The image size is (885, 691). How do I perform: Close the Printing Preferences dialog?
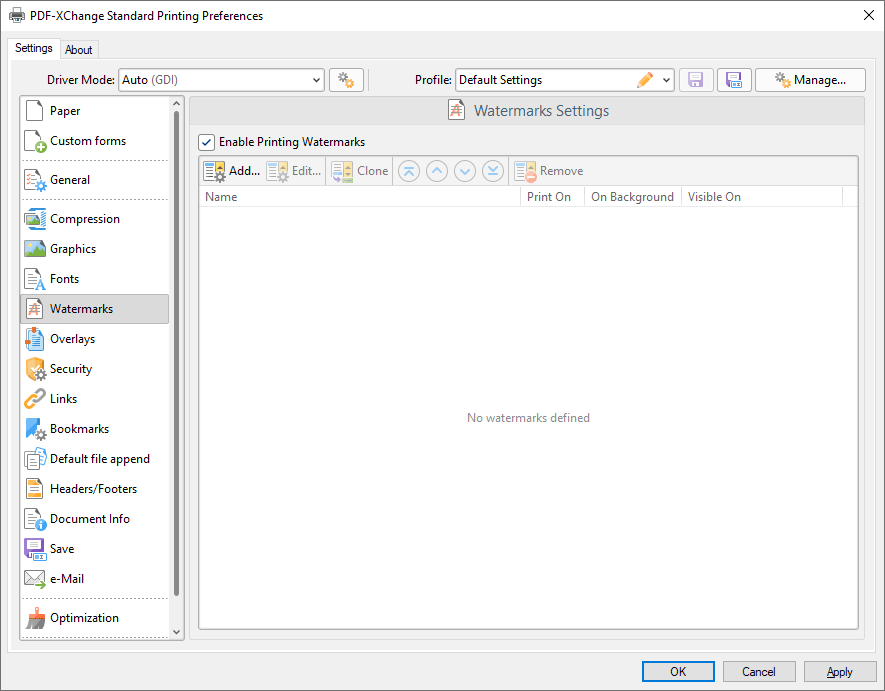869,15
